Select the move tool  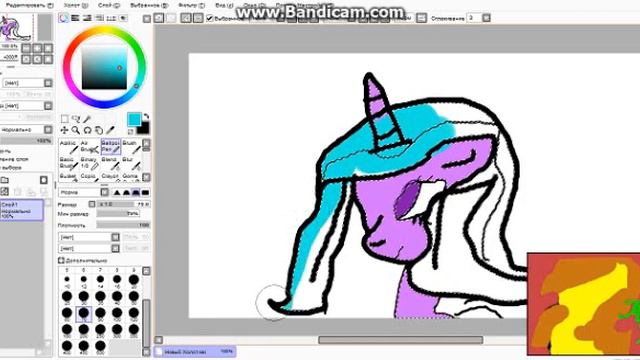point(64,130)
